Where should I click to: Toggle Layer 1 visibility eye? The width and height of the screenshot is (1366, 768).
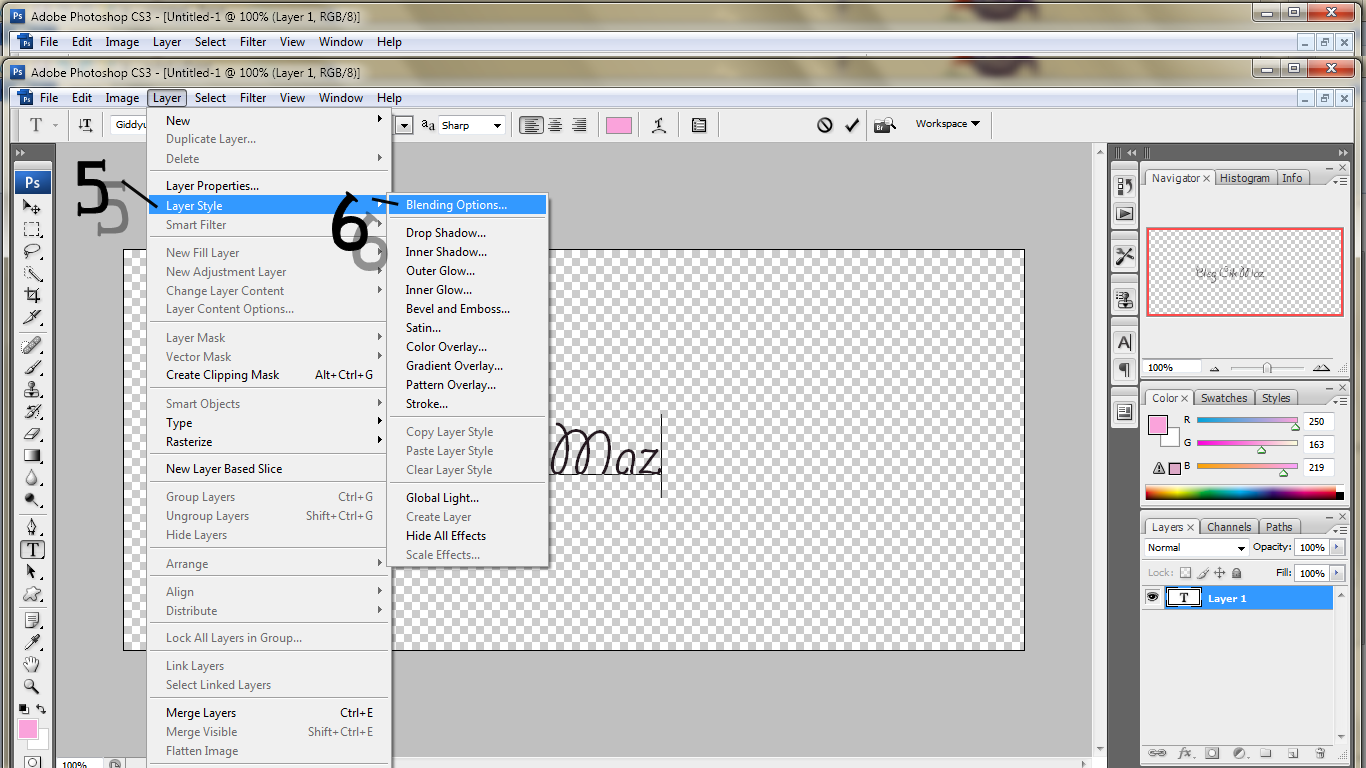1153,598
